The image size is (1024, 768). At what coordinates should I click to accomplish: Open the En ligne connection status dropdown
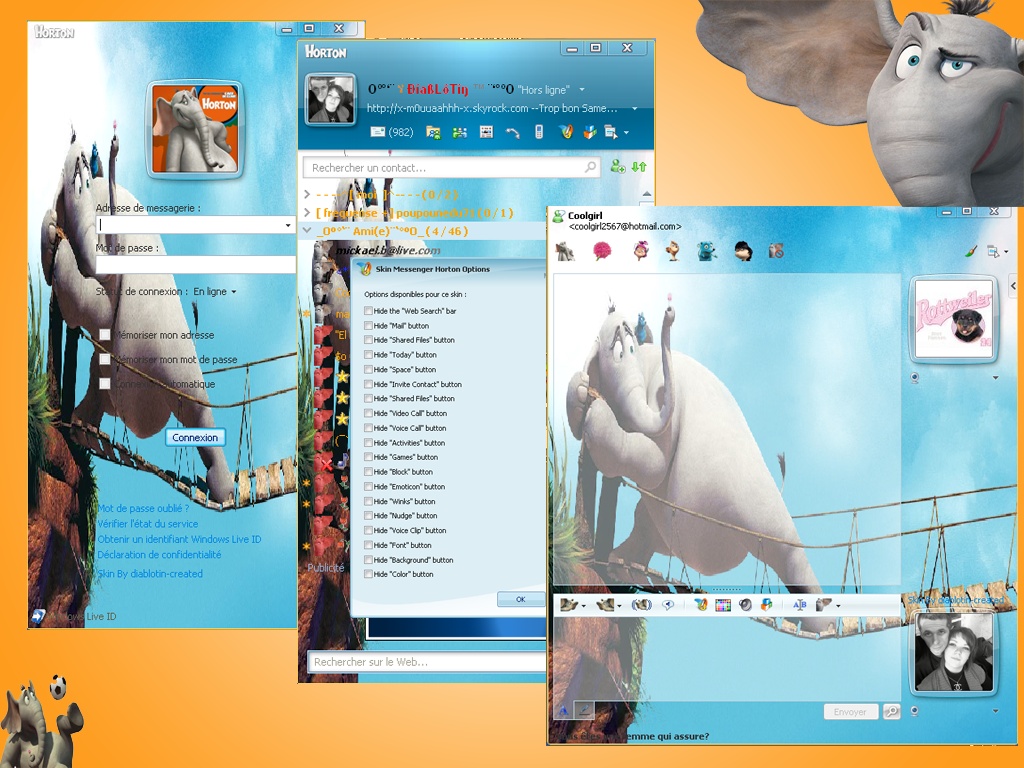coord(234,292)
